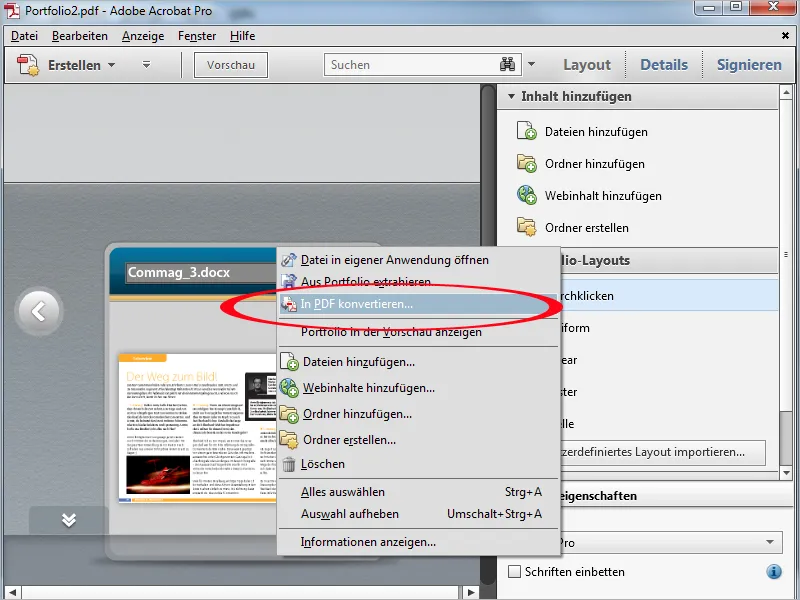The width and height of the screenshot is (800, 600).
Task: Open the Datei menu
Action: [x=24, y=36]
